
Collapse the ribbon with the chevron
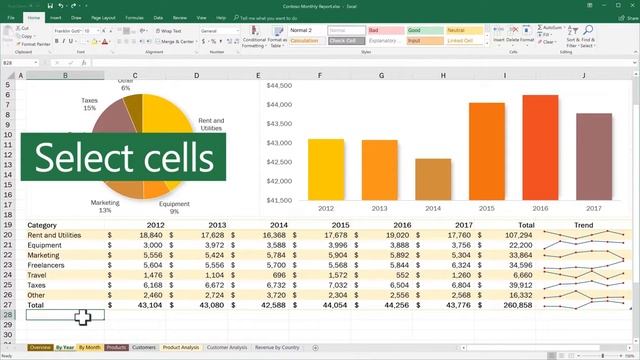click(x=635, y=52)
